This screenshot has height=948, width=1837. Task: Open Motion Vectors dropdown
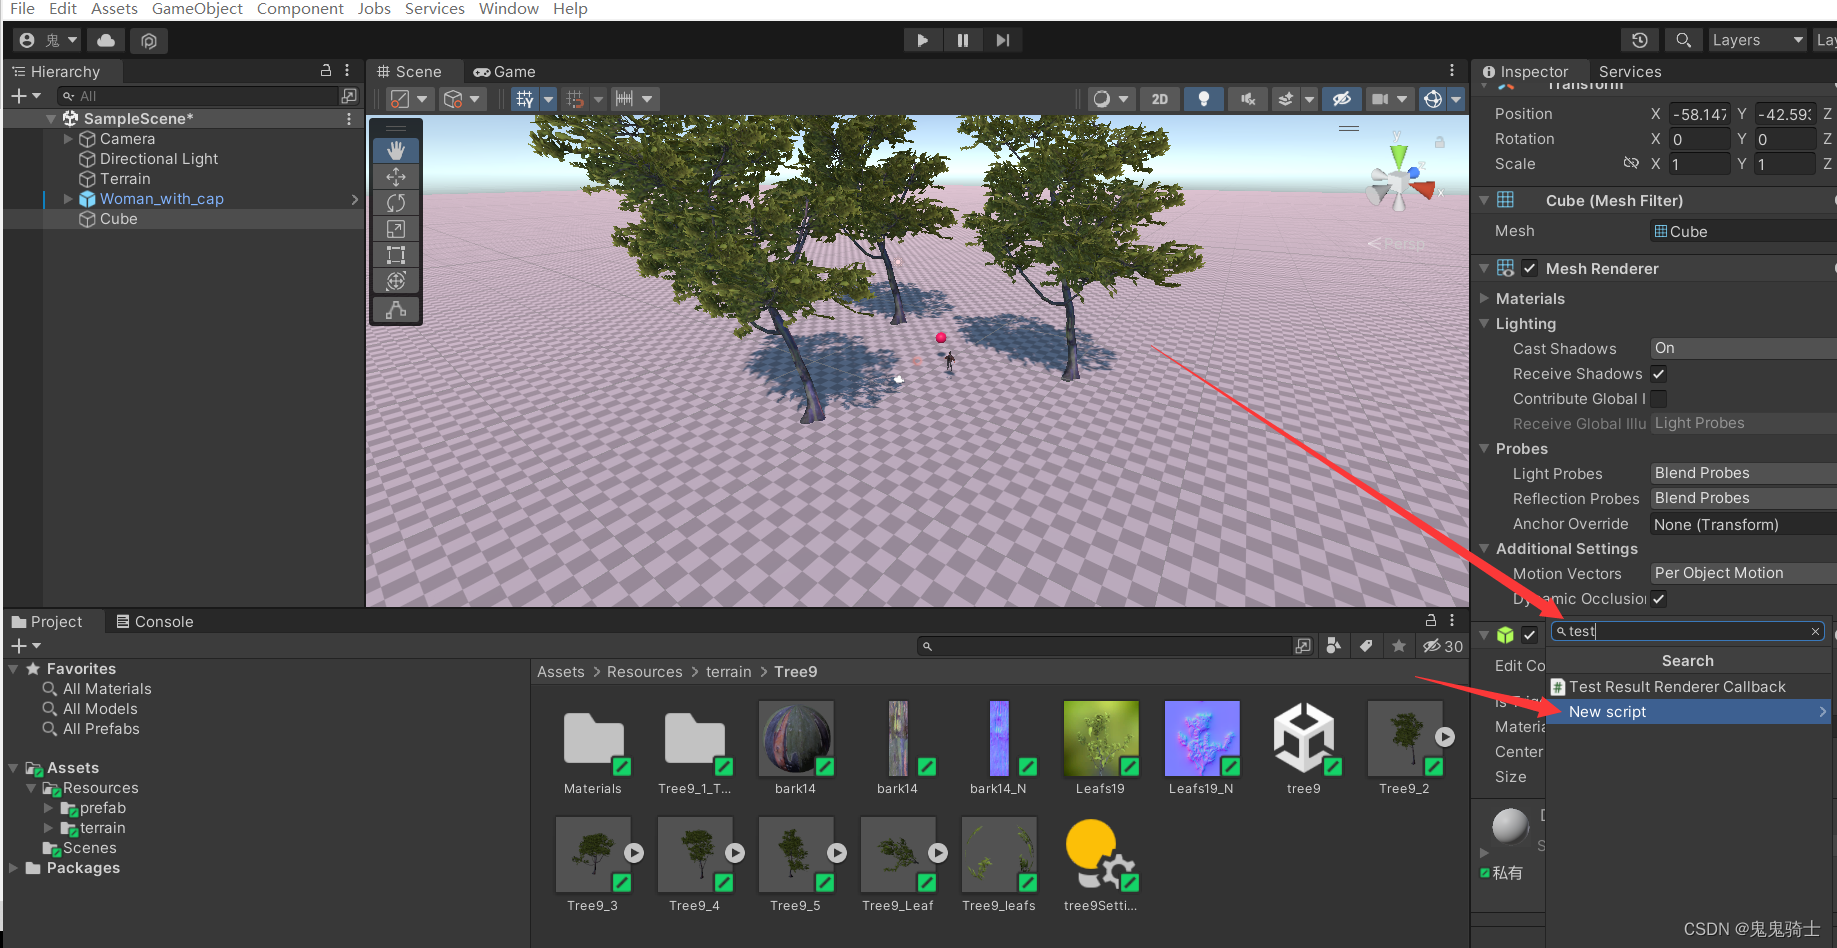[x=1743, y=573]
